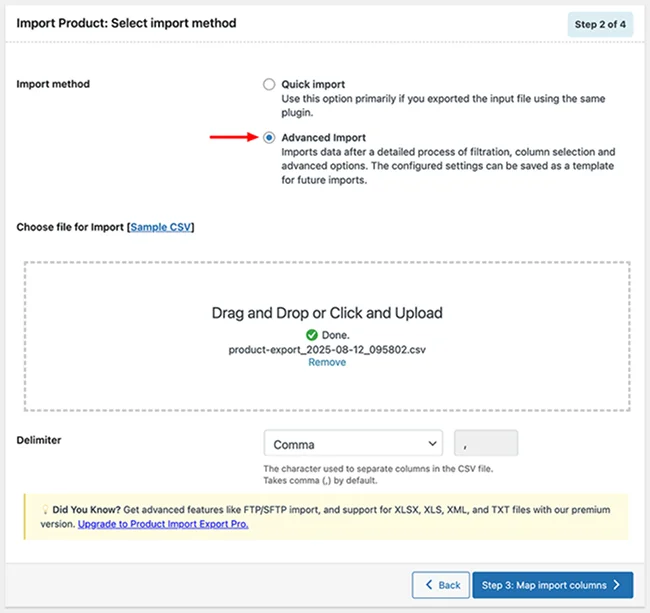This screenshot has height=613, width=650.
Task: Proceed to Step 3: Map import columns
Action: [552, 585]
